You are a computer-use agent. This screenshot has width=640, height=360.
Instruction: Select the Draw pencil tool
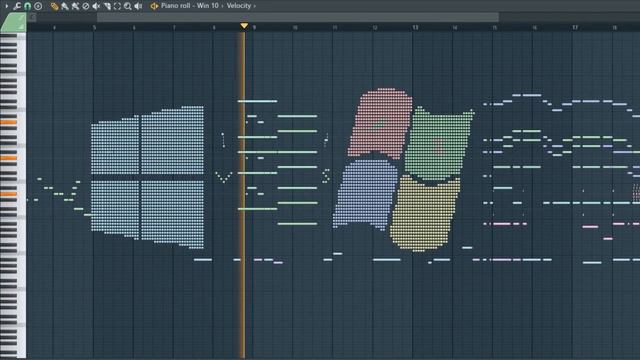click(x=54, y=6)
